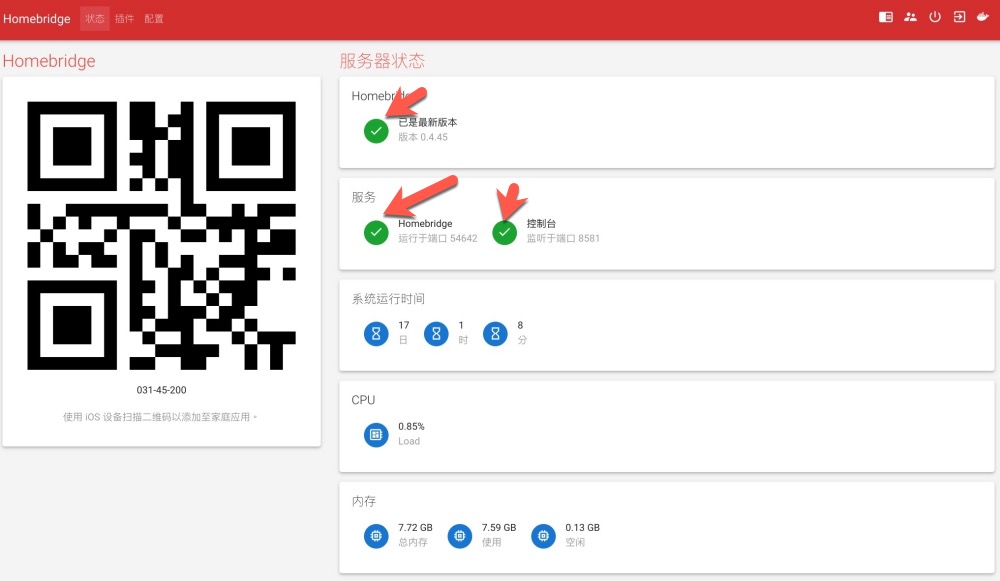Click the CPU load chip icon

(x=376, y=435)
